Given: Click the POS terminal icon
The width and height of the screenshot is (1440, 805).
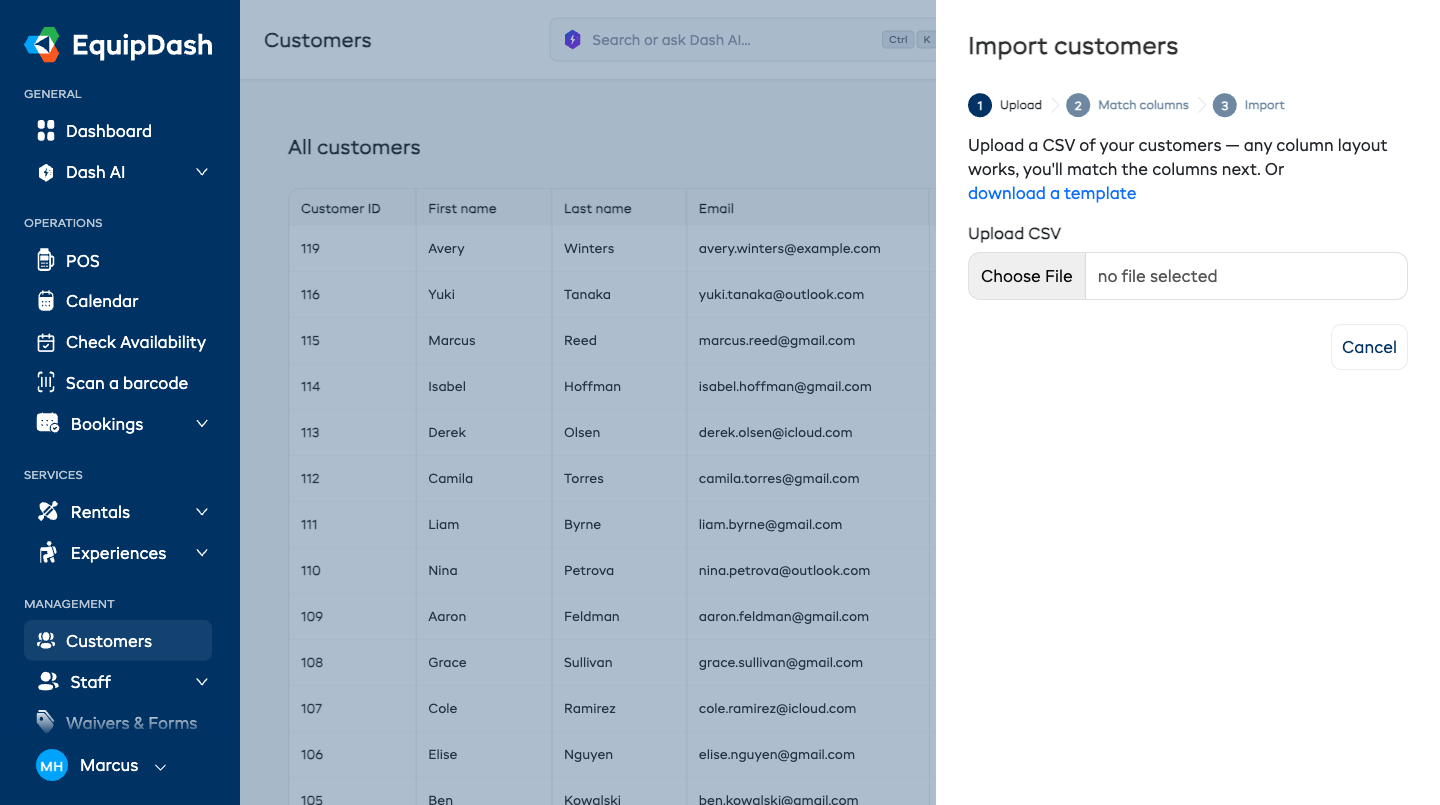Looking at the screenshot, I should tap(45, 260).
